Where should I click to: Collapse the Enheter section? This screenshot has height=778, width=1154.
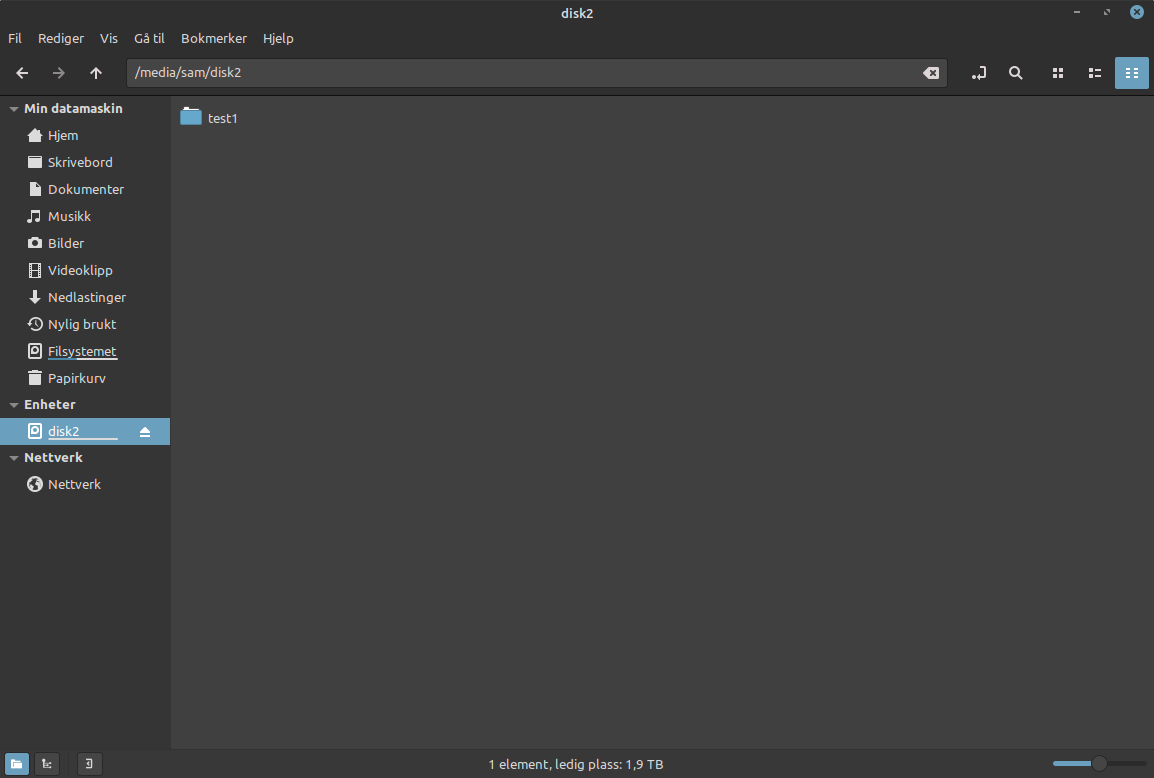click(x=13, y=405)
